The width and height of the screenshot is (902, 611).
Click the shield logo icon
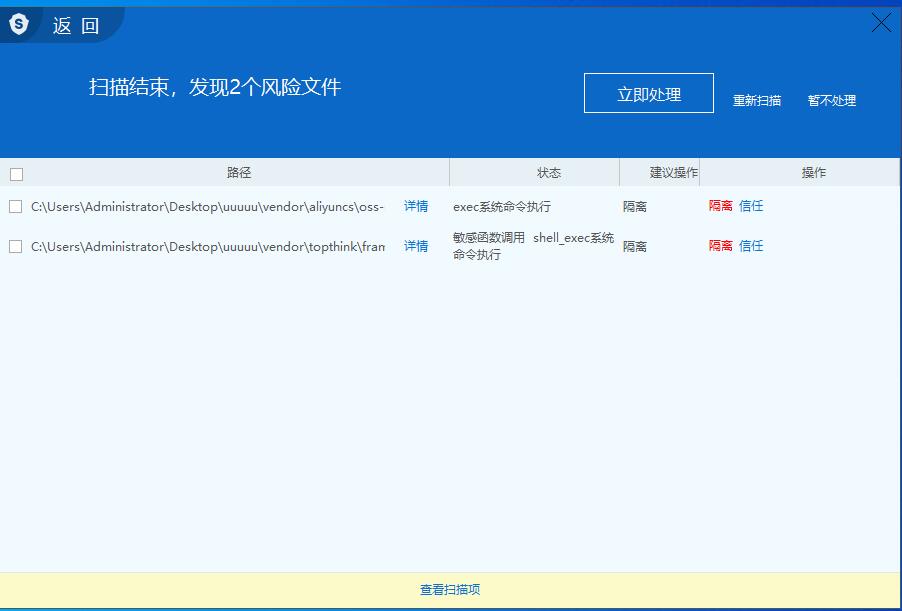[x=19, y=24]
